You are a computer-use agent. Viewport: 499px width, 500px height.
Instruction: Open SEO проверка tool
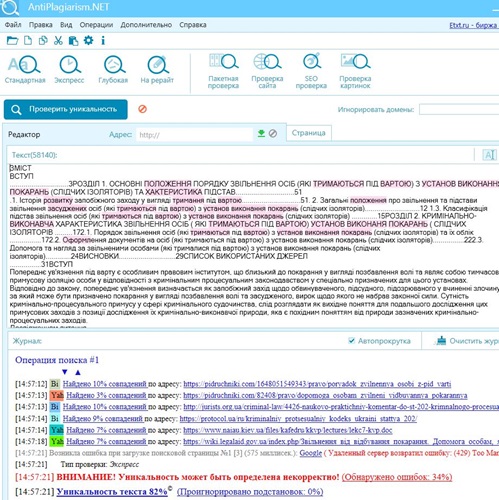tap(311, 71)
